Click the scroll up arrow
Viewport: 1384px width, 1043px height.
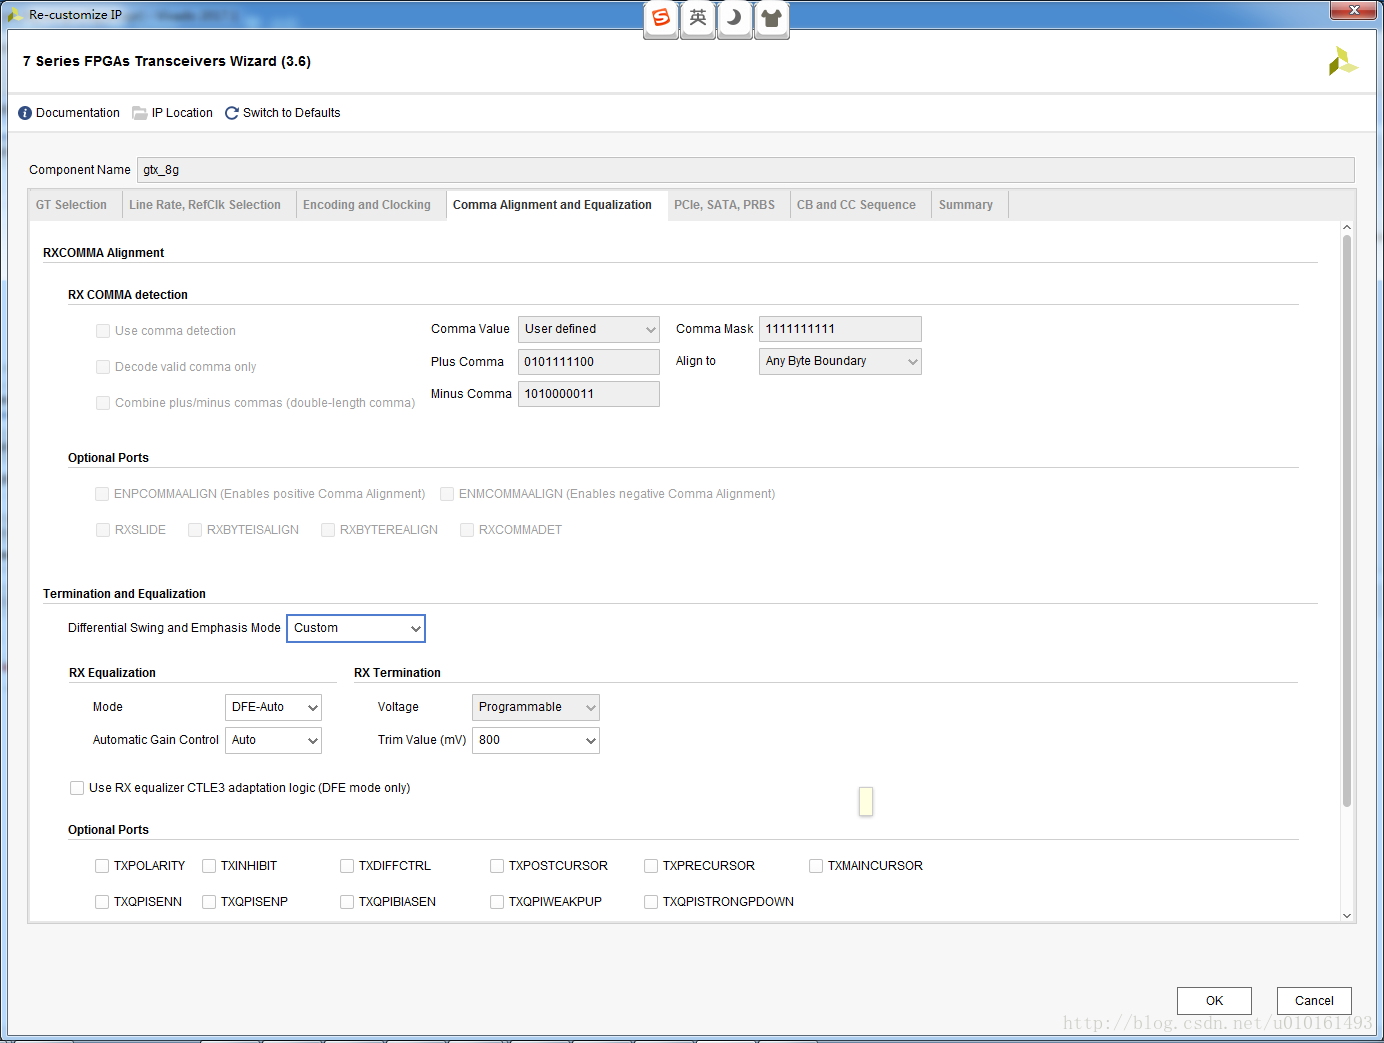click(1347, 228)
